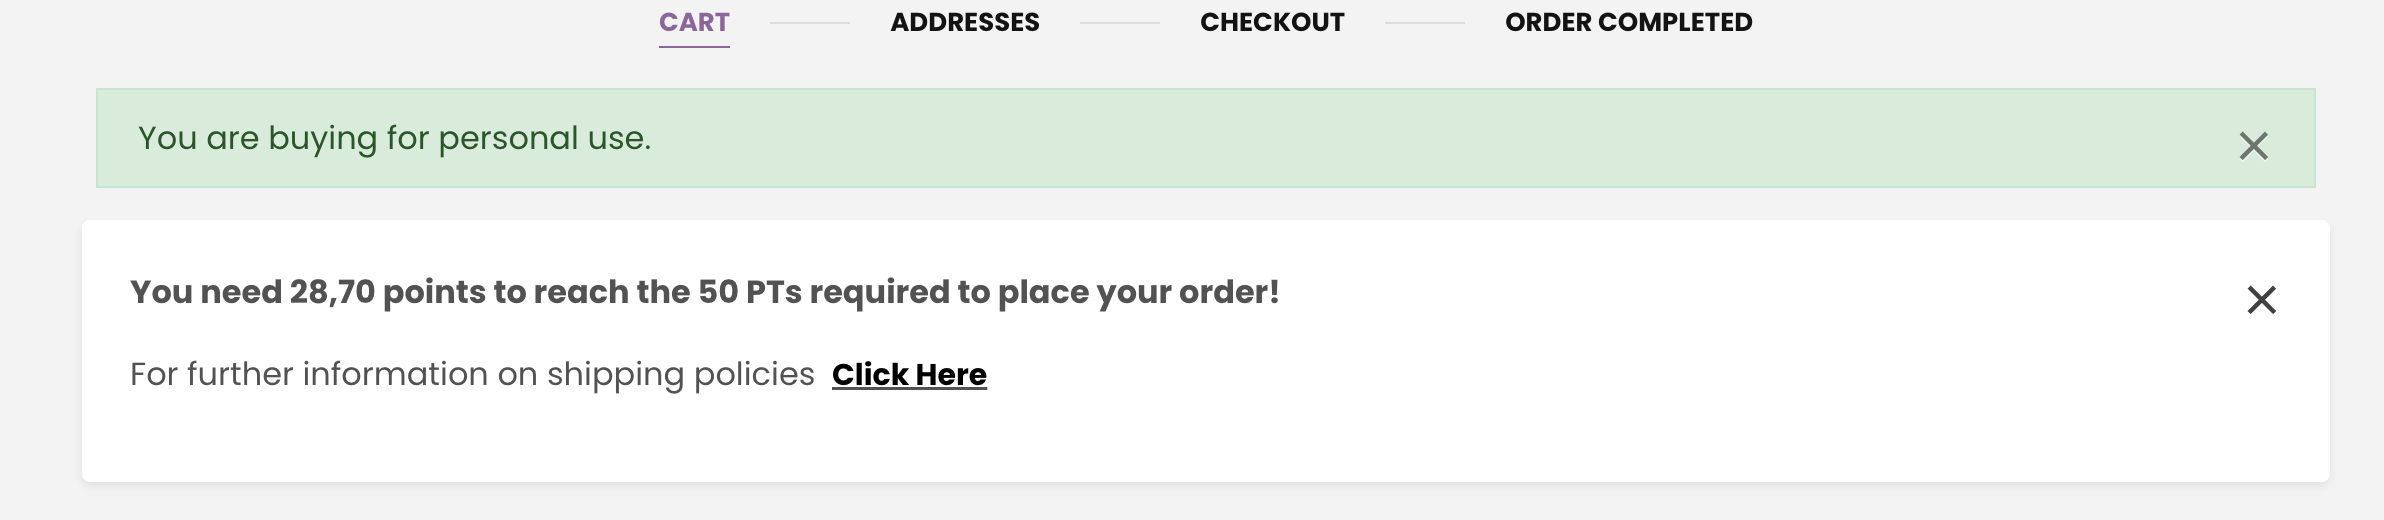Viewport: 2384px width, 520px height.
Task: Click empty area of the green banner
Action: click(x=1400, y=138)
